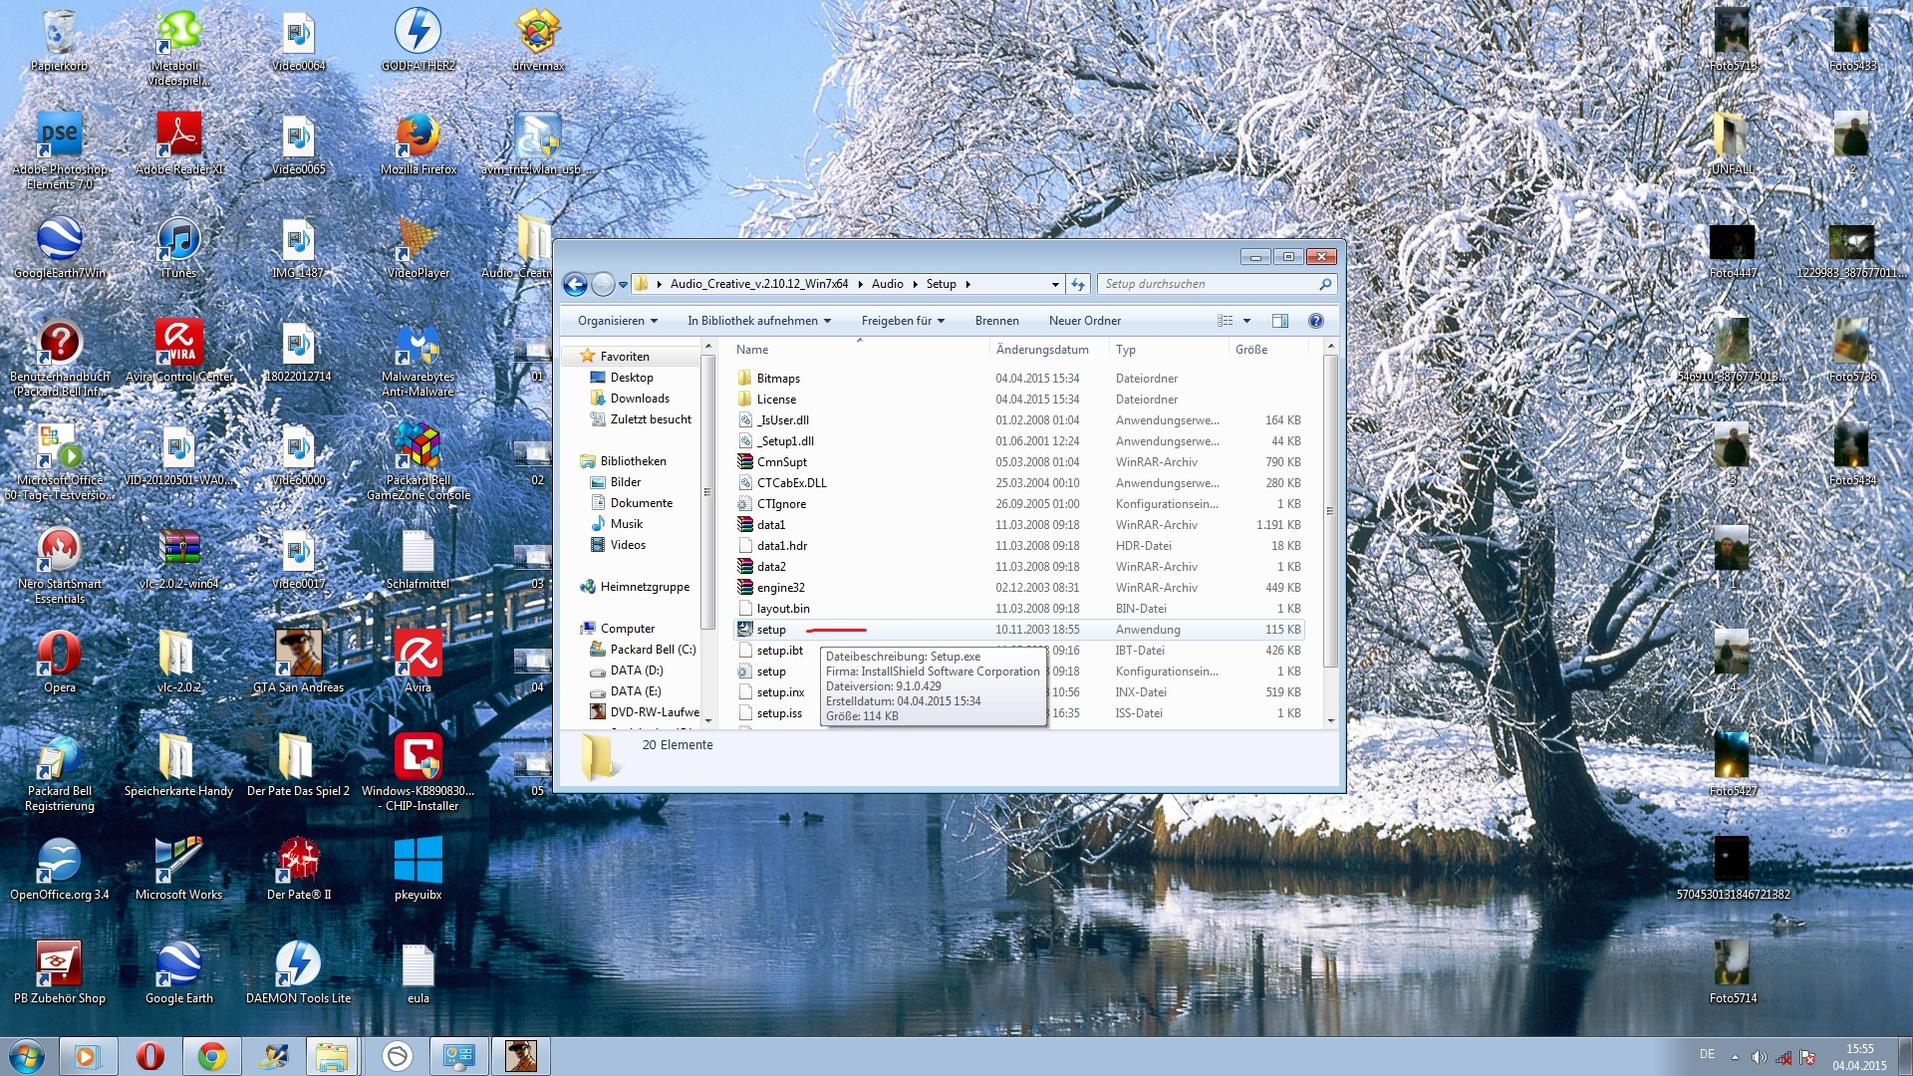This screenshot has height=1076, width=1913.
Task: Toggle the preview pane icon in Explorer toolbar
Action: coord(1280,321)
